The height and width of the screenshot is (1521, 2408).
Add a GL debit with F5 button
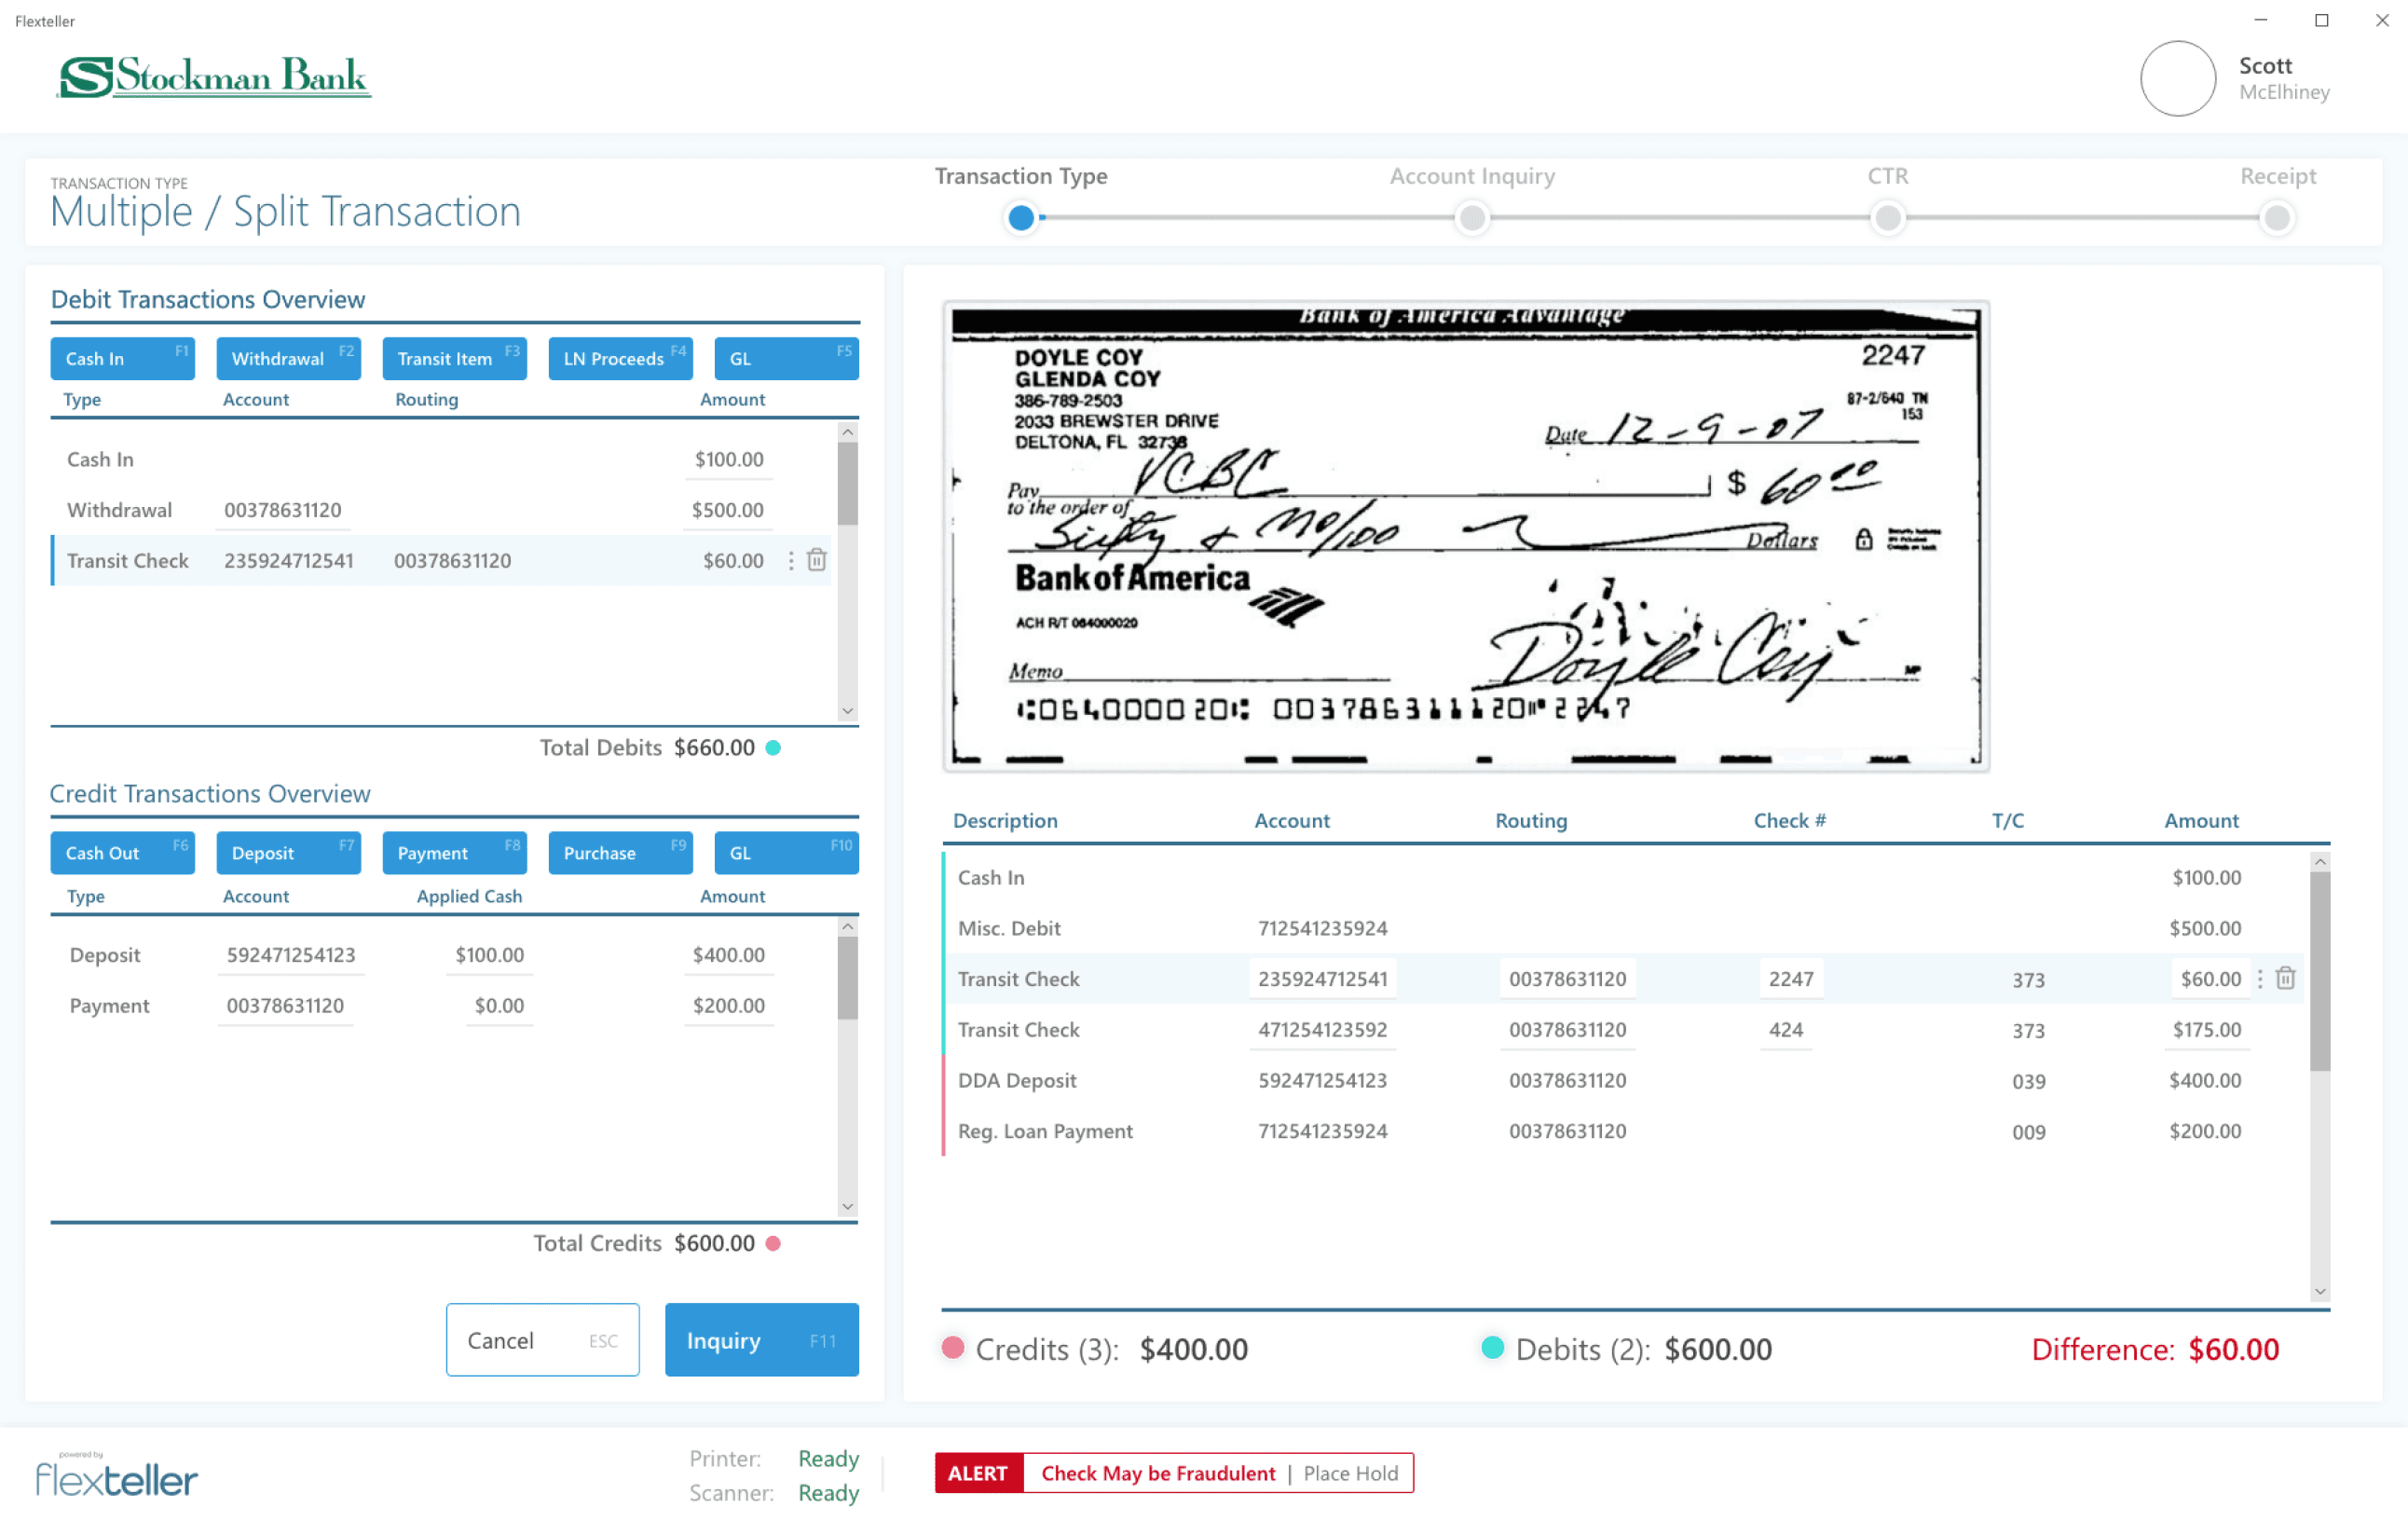click(x=786, y=358)
